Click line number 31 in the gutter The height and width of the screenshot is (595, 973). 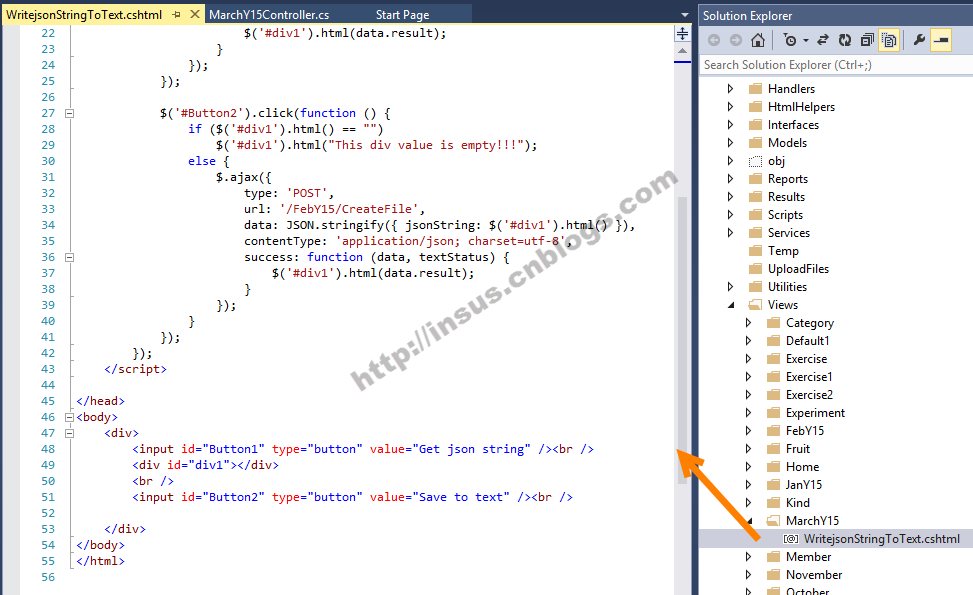(x=48, y=177)
